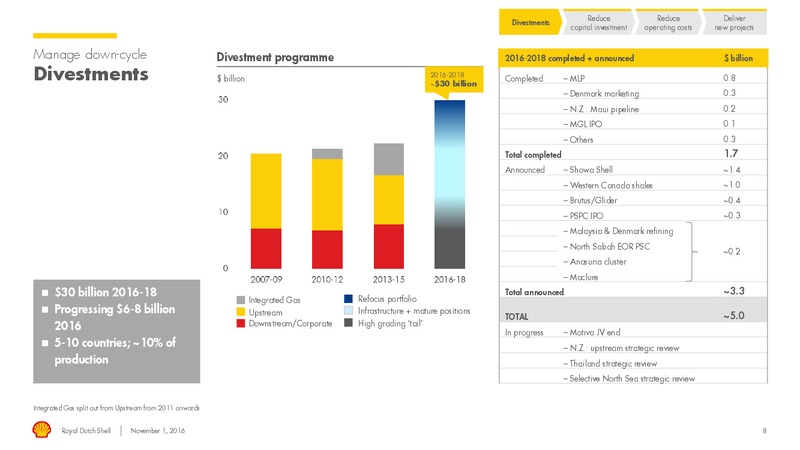This screenshot has height=450, width=800.
Task: Click the red segment of 2007-09 bar
Action: [266, 248]
